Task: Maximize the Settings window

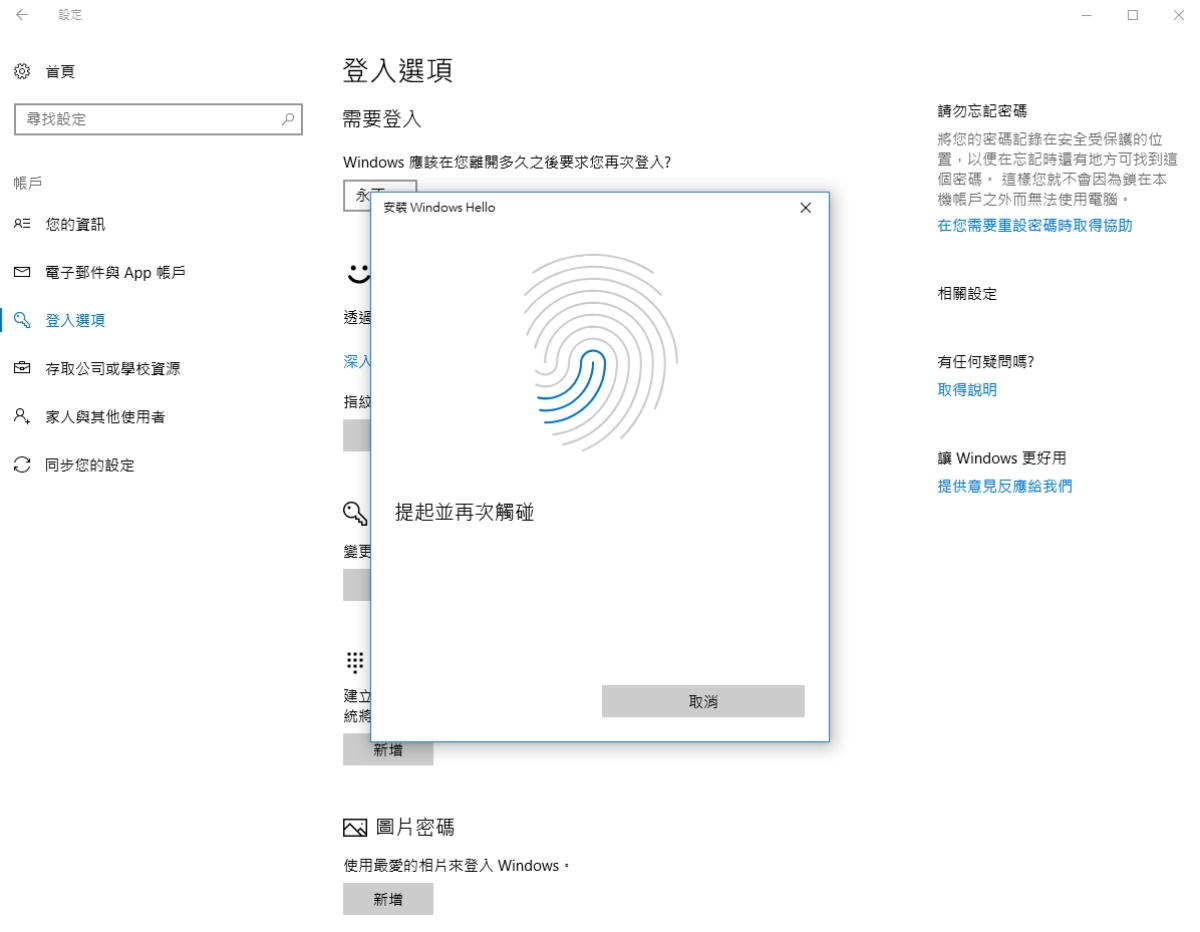Action: coord(1133,15)
